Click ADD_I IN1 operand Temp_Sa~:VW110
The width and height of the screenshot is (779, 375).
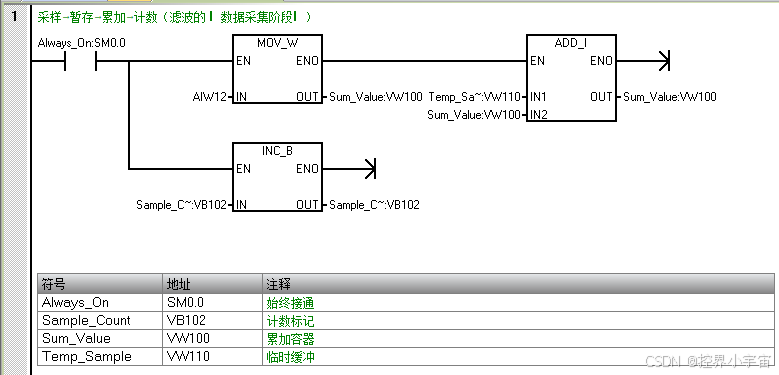[x=474, y=97]
